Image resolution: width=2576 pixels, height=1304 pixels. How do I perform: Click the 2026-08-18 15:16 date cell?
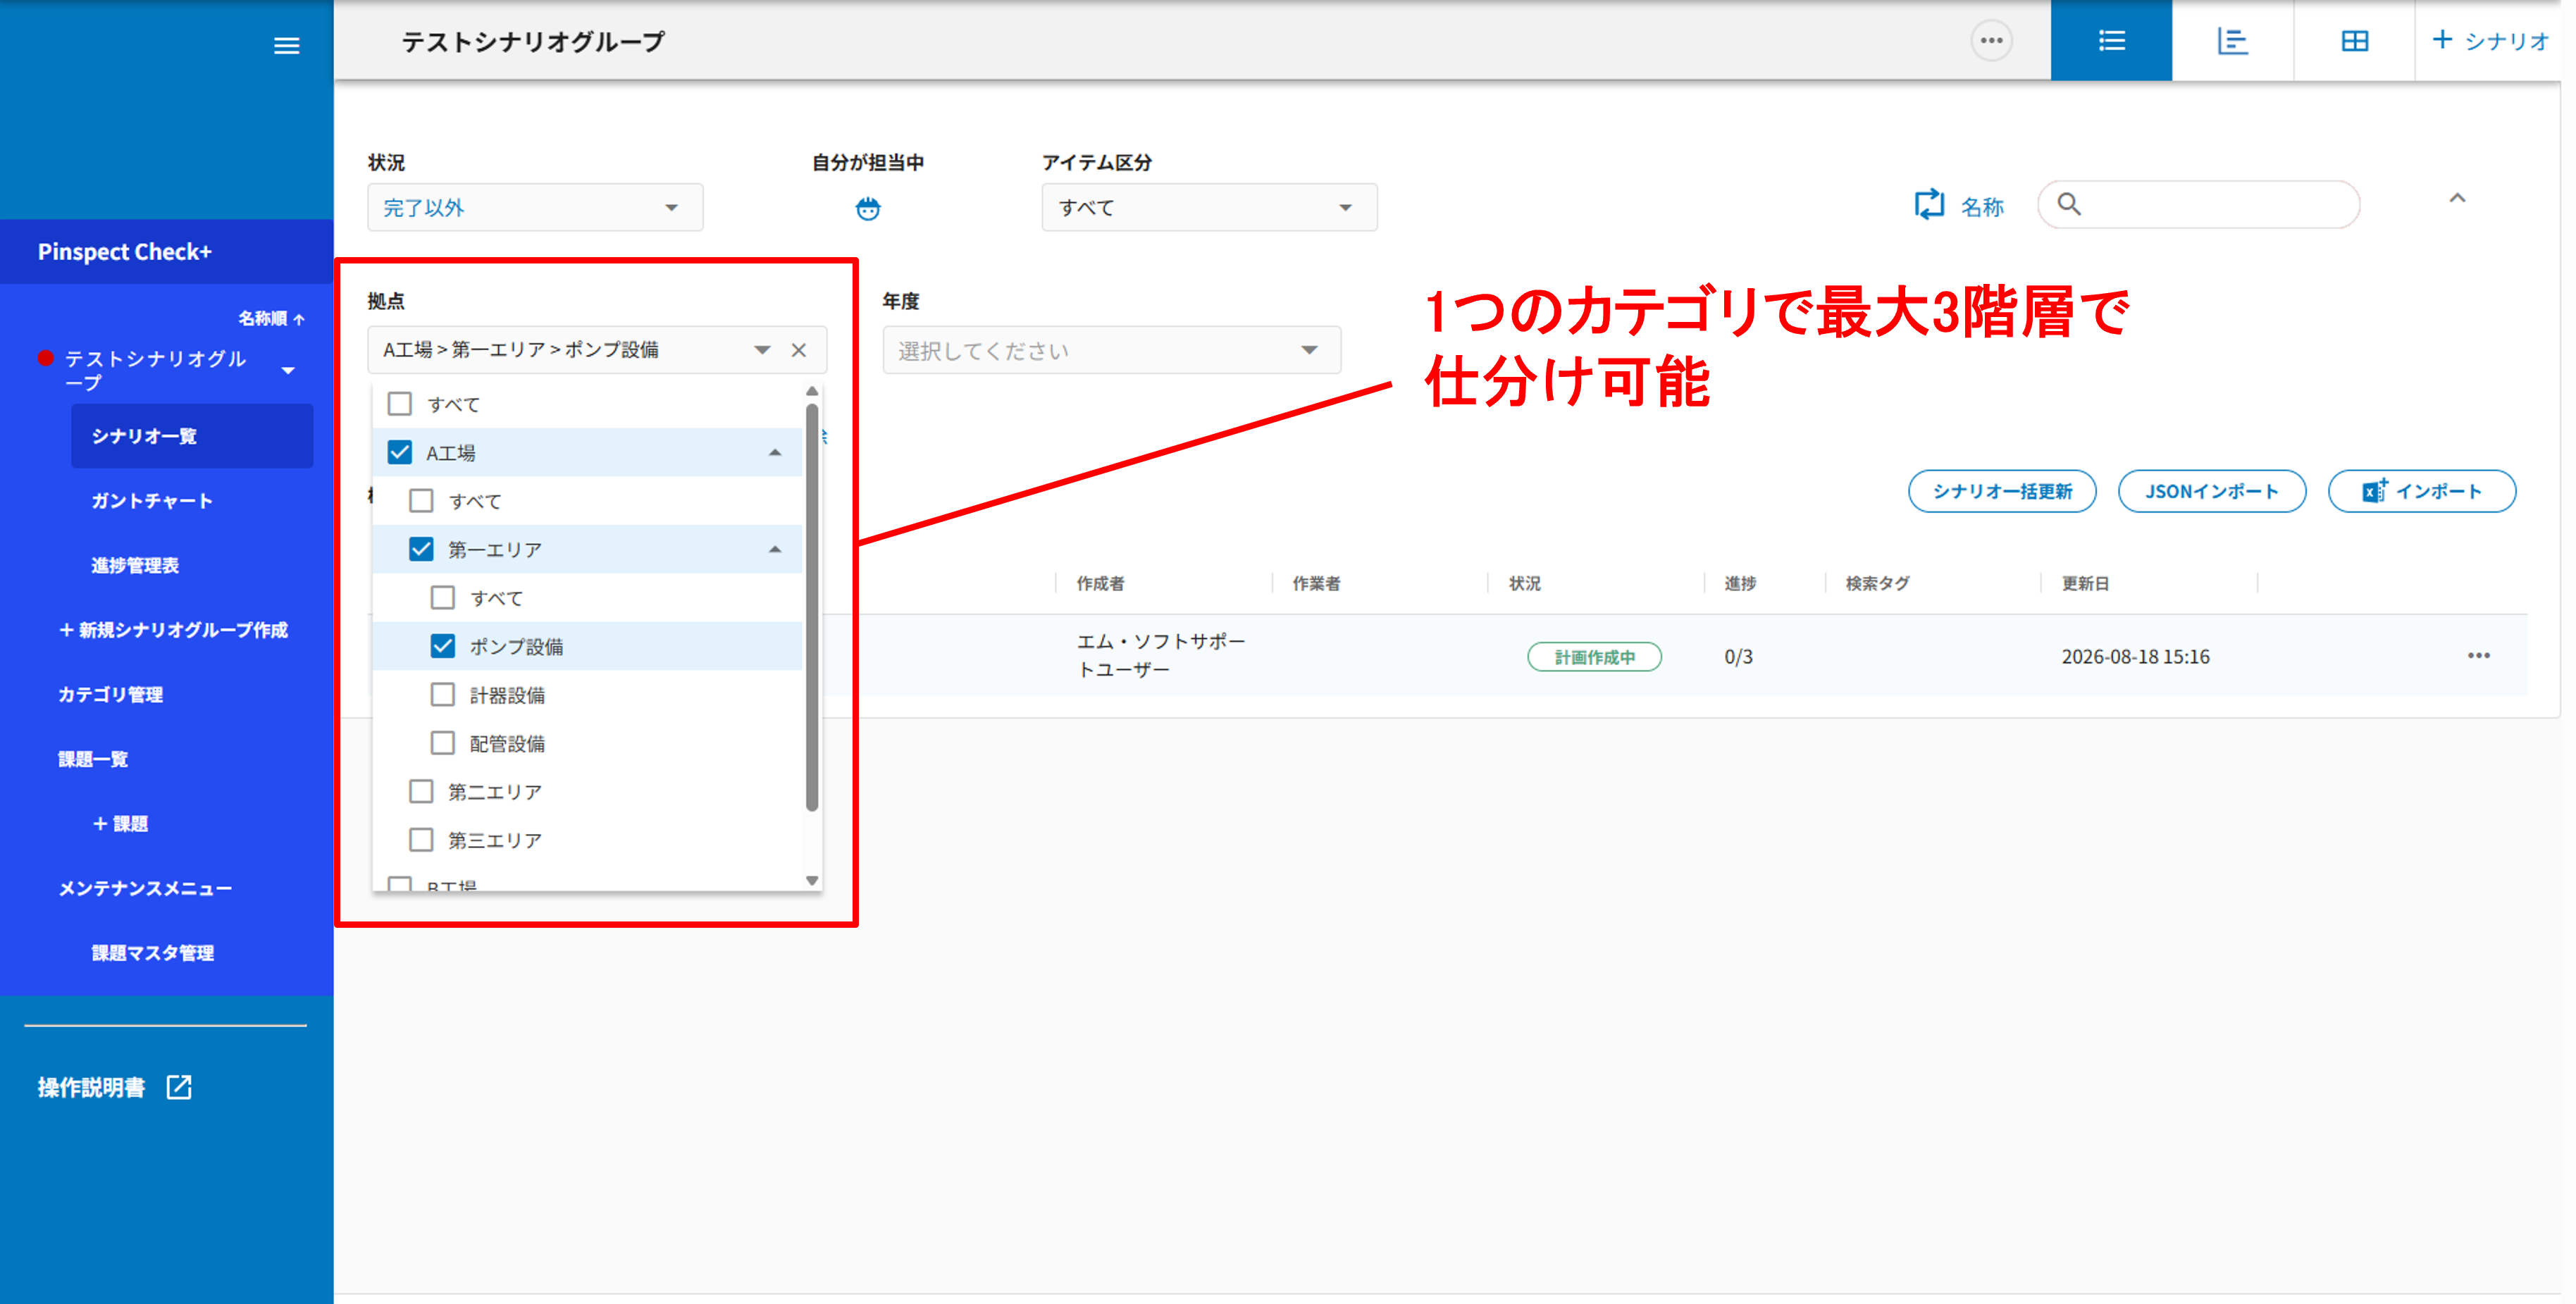click(x=2135, y=657)
